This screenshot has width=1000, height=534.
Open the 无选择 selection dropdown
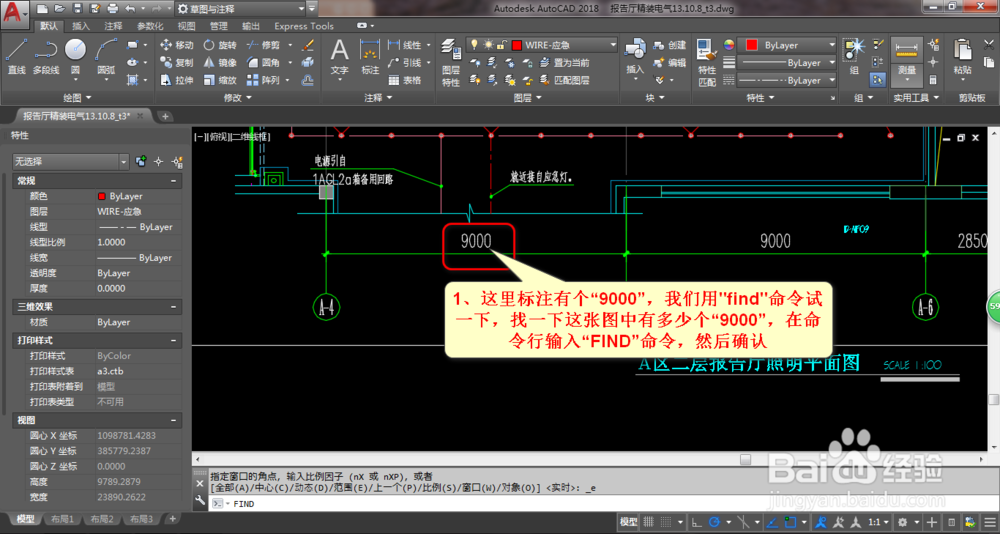pyautogui.click(x=71, y=161)
